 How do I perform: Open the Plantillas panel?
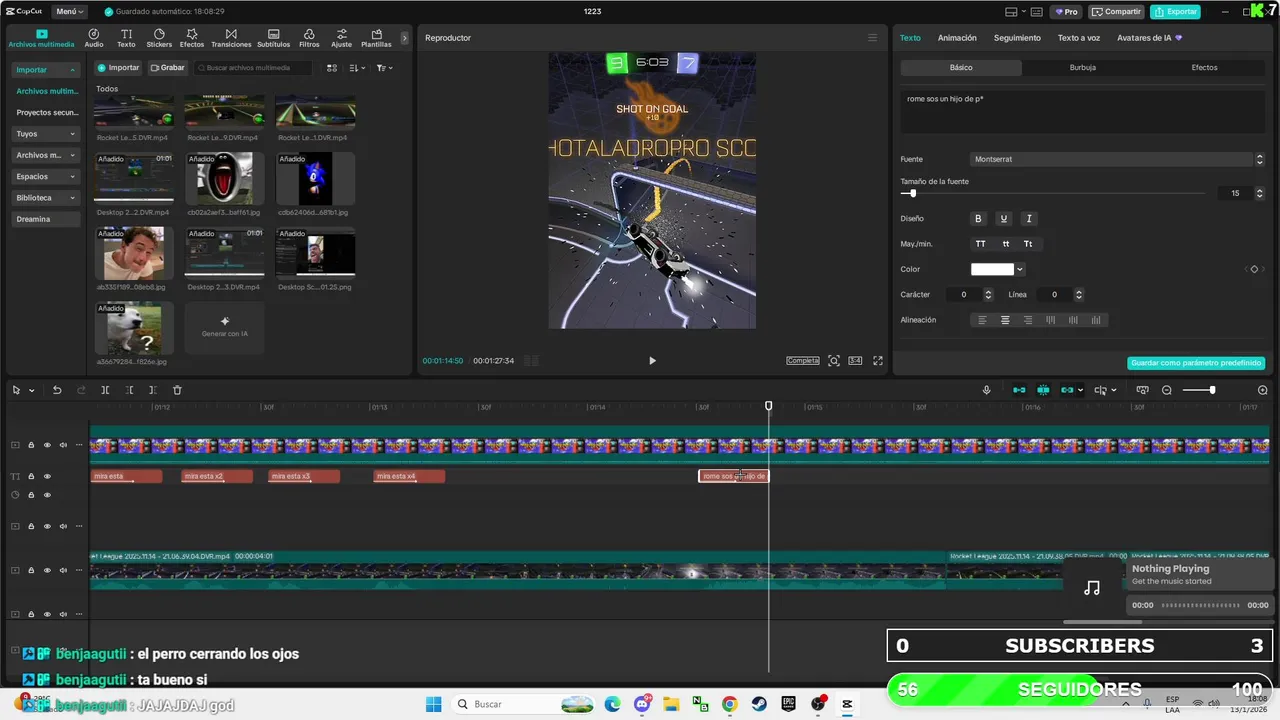[x=376, y=38]
